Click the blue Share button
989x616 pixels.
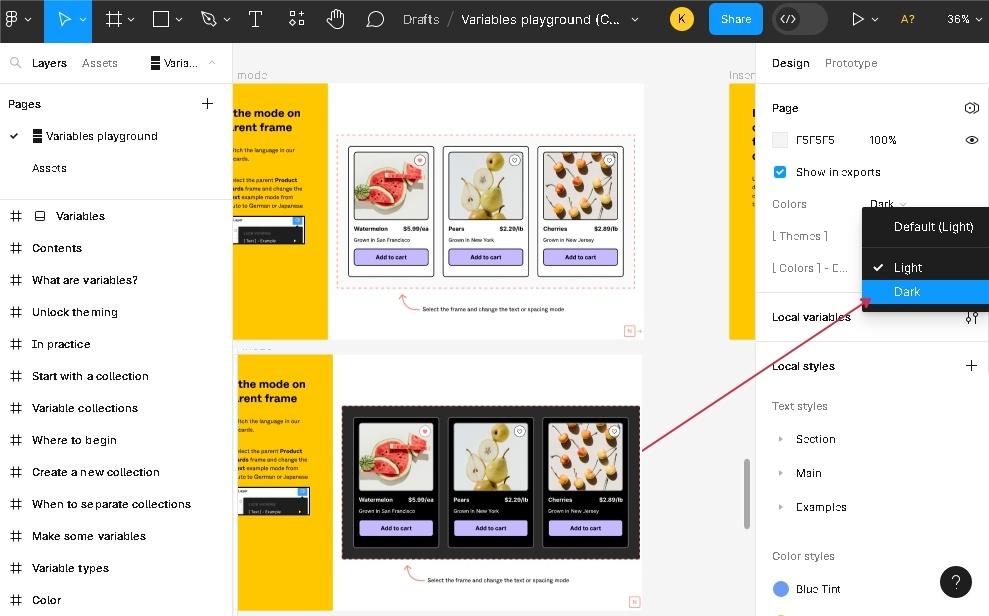(735, 19)
